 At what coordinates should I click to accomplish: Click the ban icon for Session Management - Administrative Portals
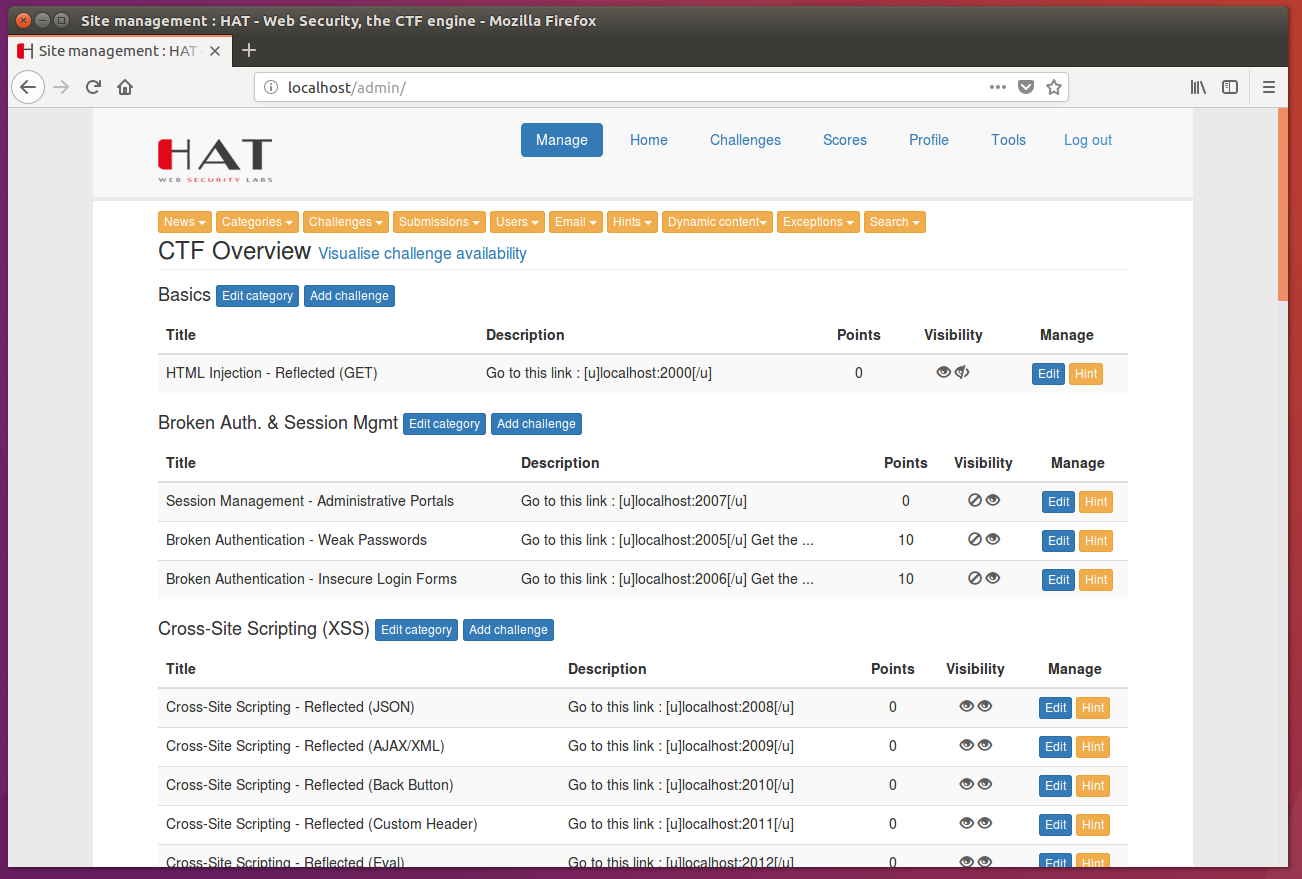coord(975,501)
